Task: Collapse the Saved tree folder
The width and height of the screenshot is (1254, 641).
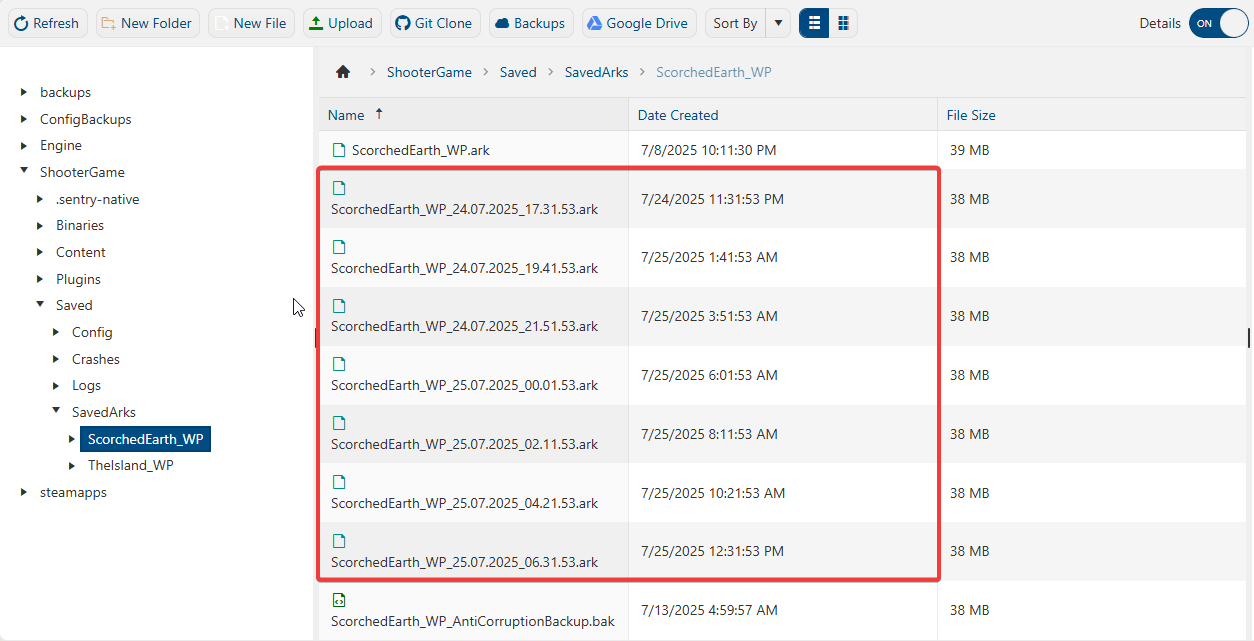Action: pos(40,304)
